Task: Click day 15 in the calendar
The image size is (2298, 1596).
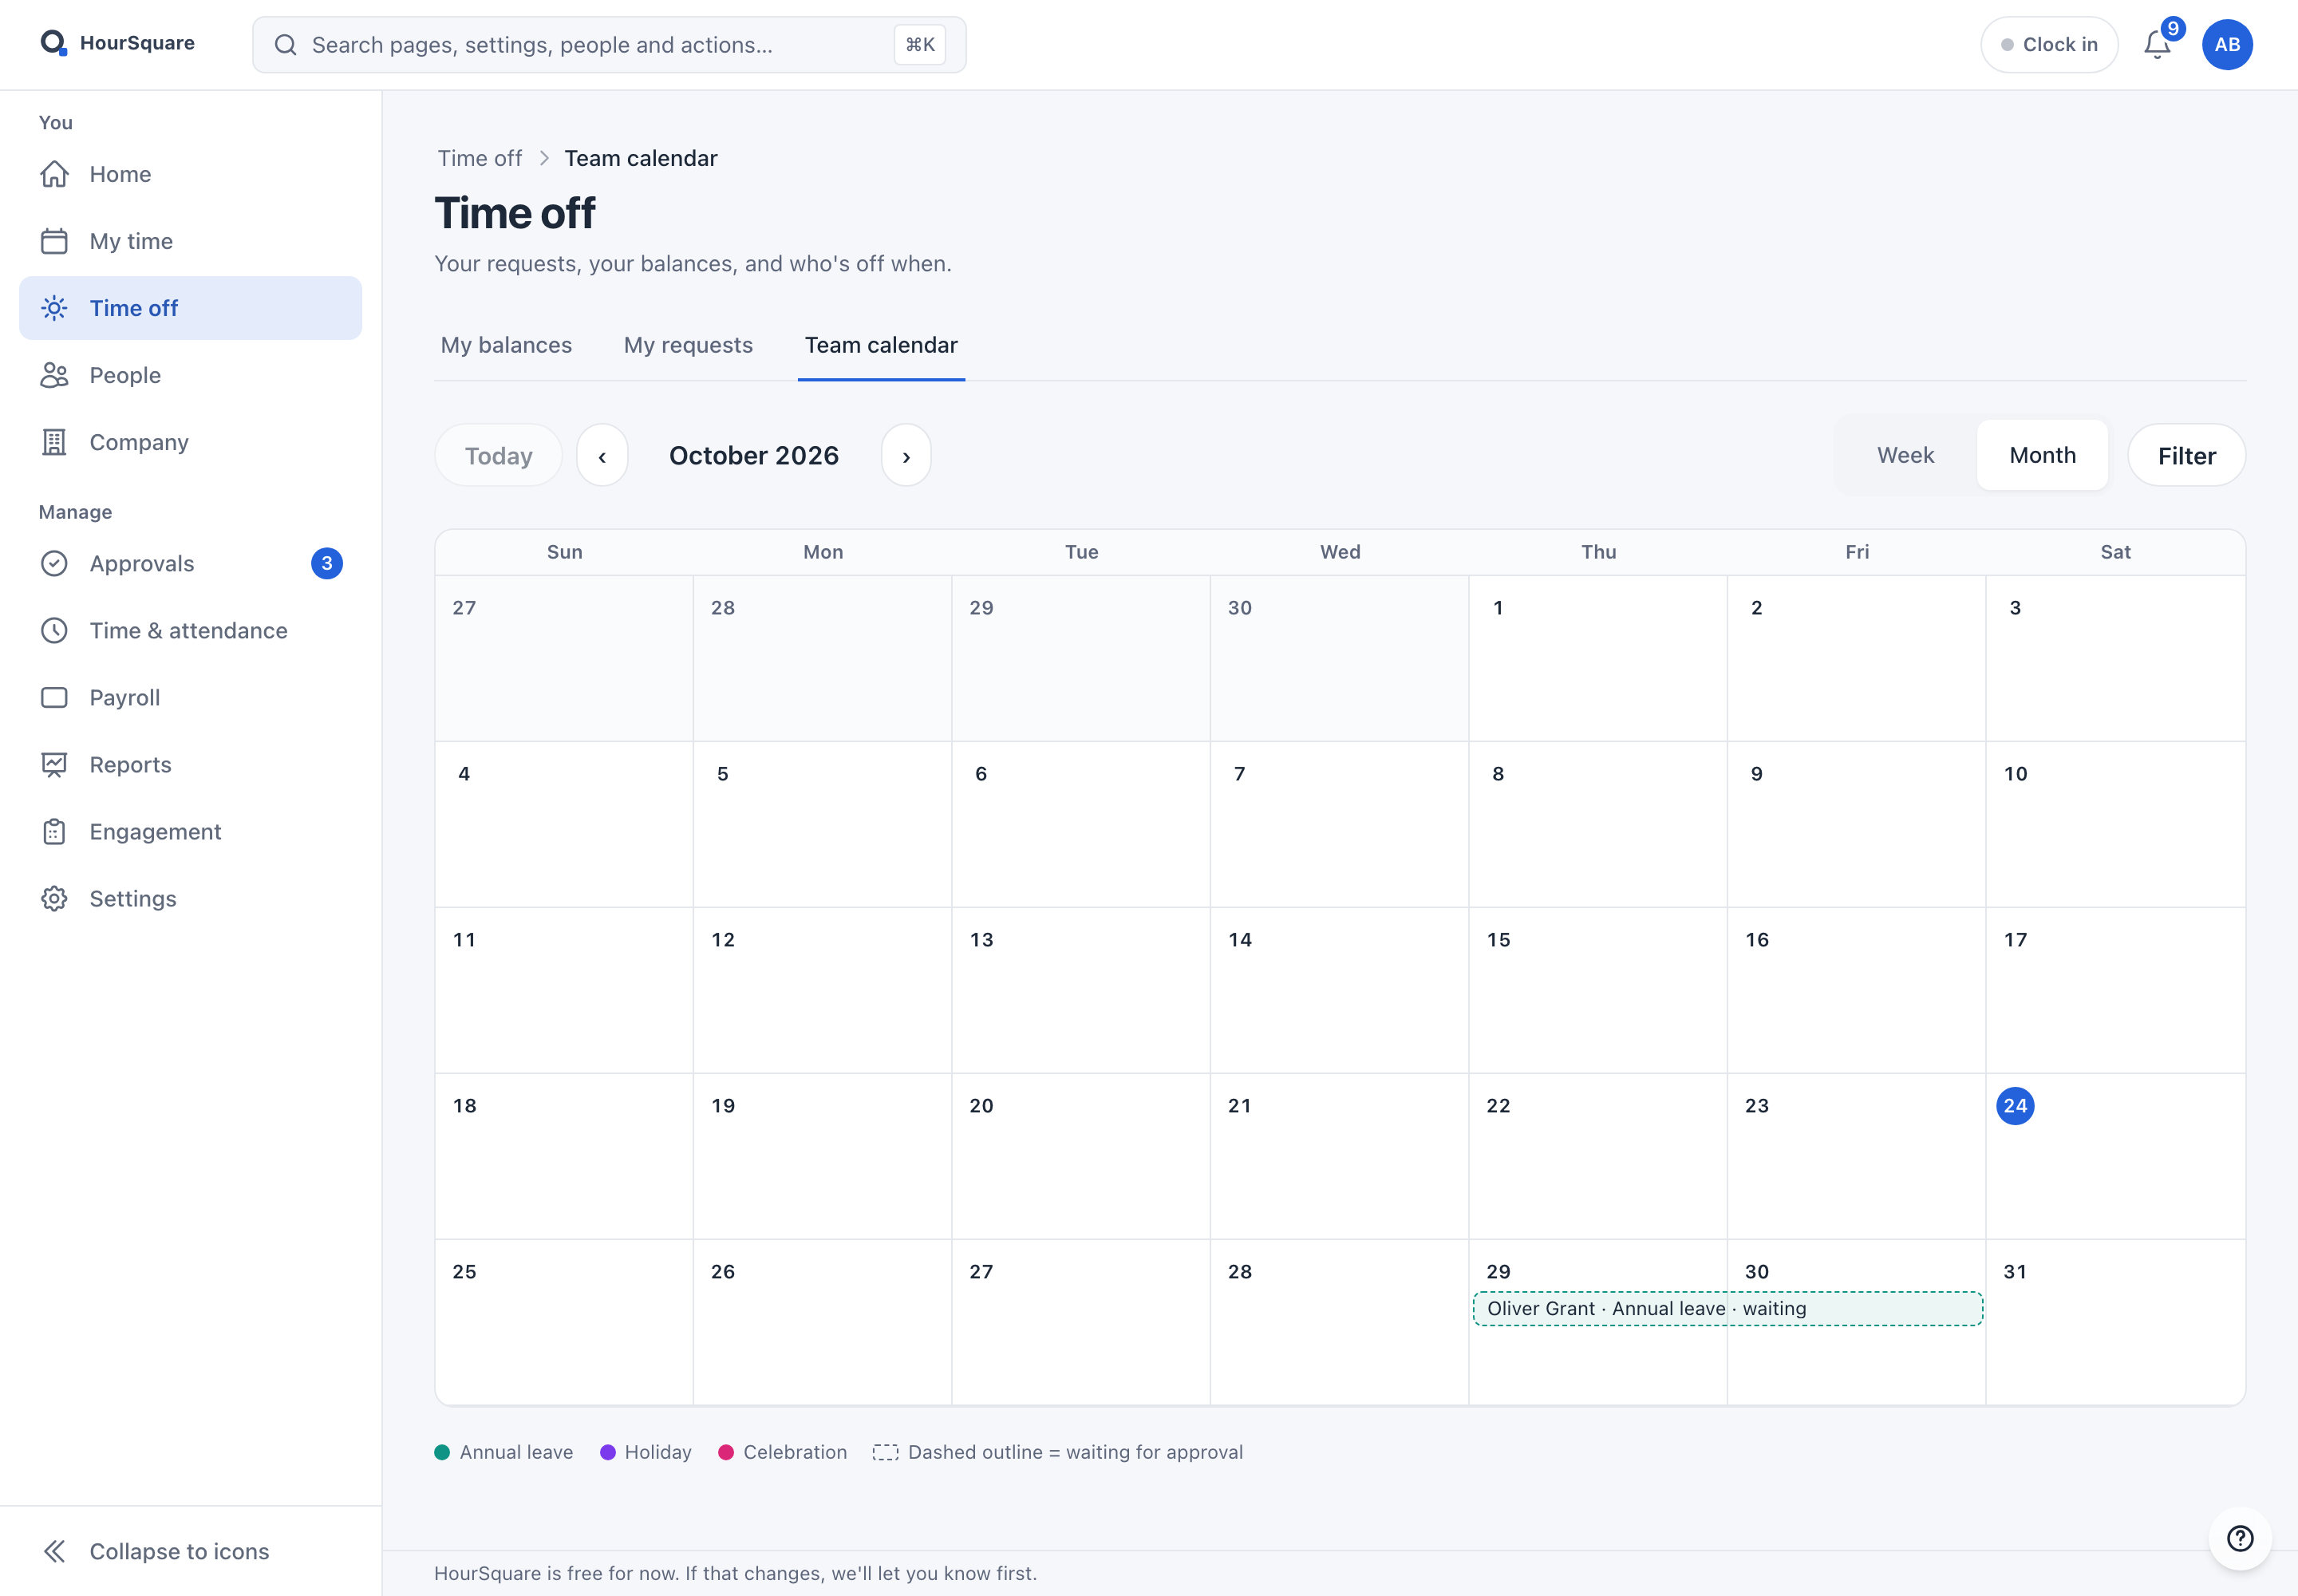Action: (1597, 990)
